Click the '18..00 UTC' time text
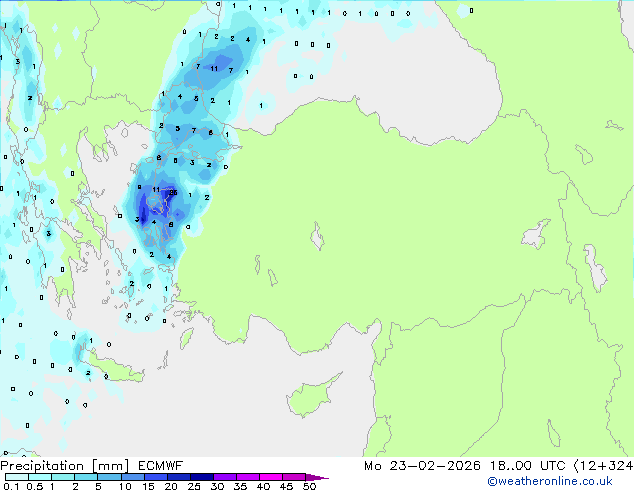 pos(528,466)
